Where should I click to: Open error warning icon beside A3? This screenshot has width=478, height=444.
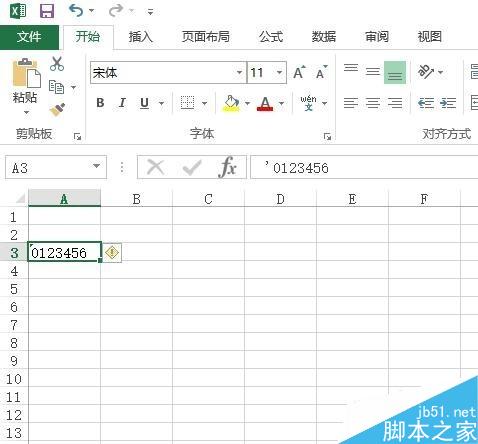click(112, 252)
